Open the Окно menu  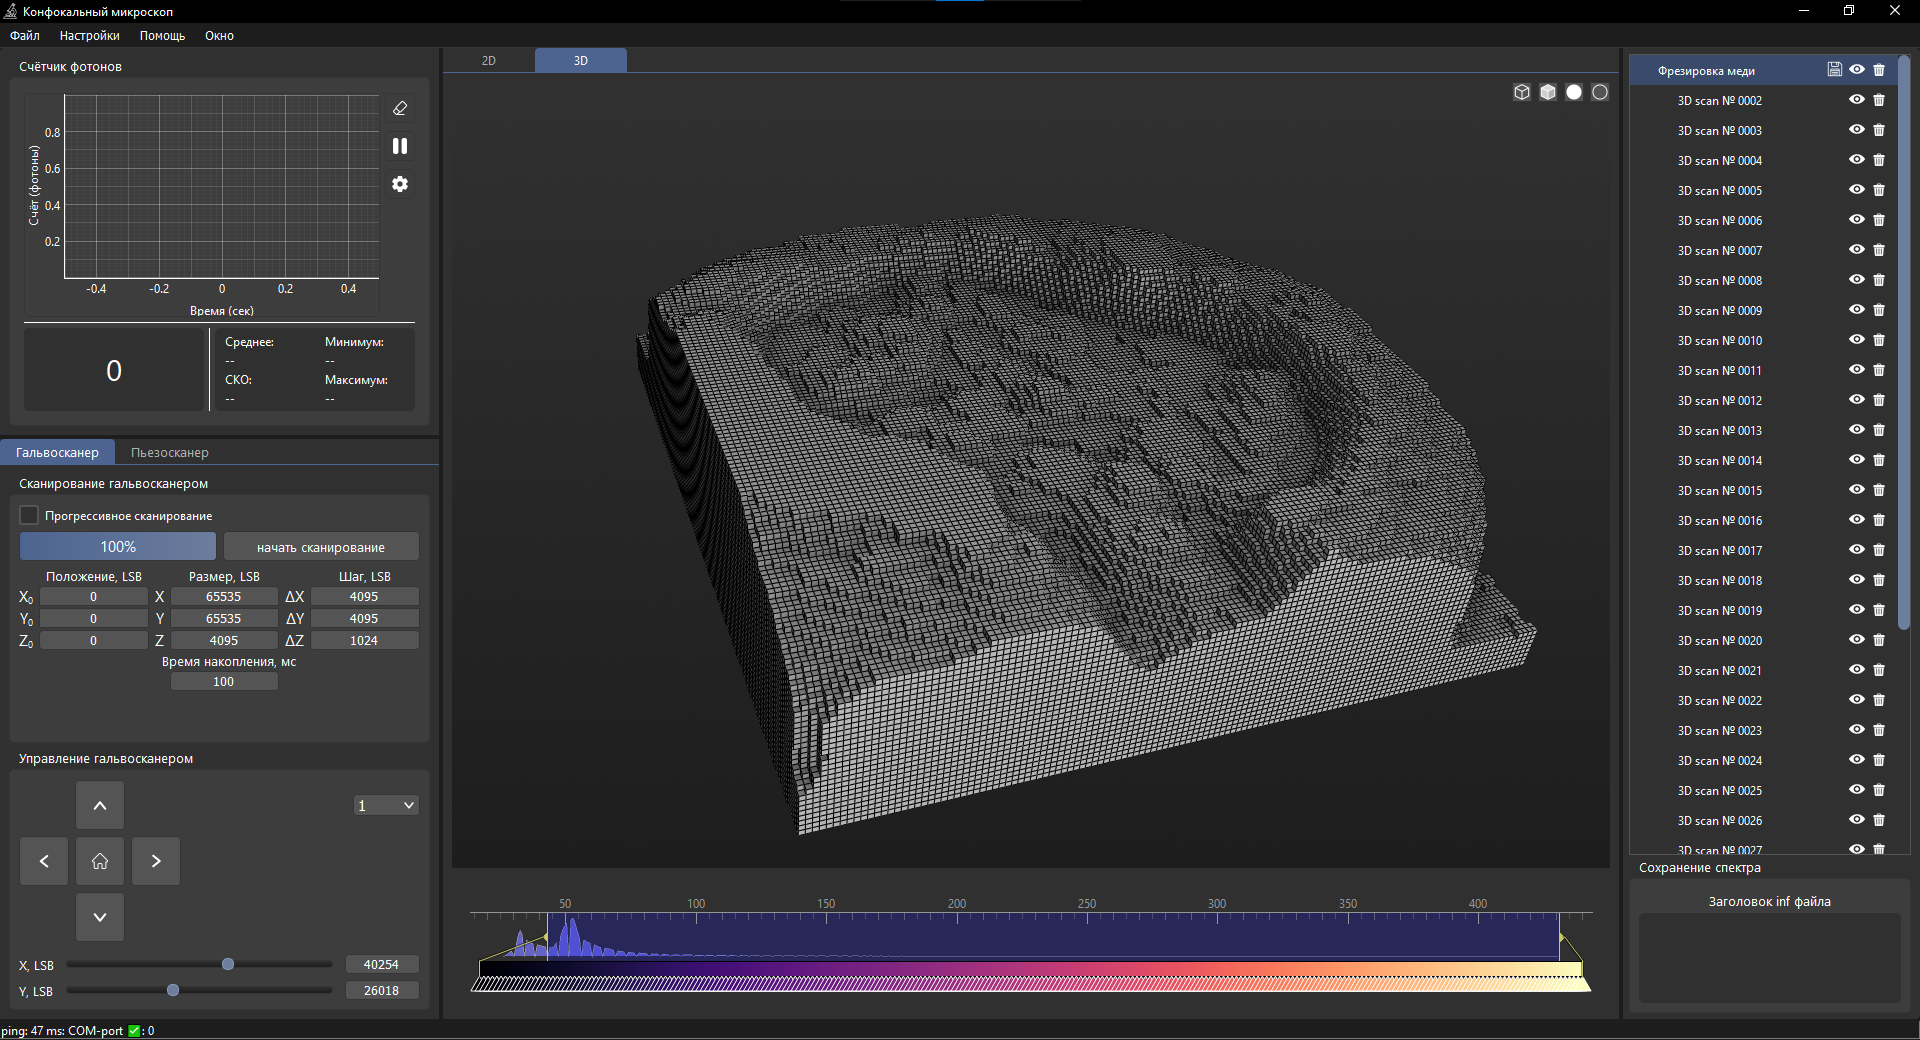(x=219, y=35)
